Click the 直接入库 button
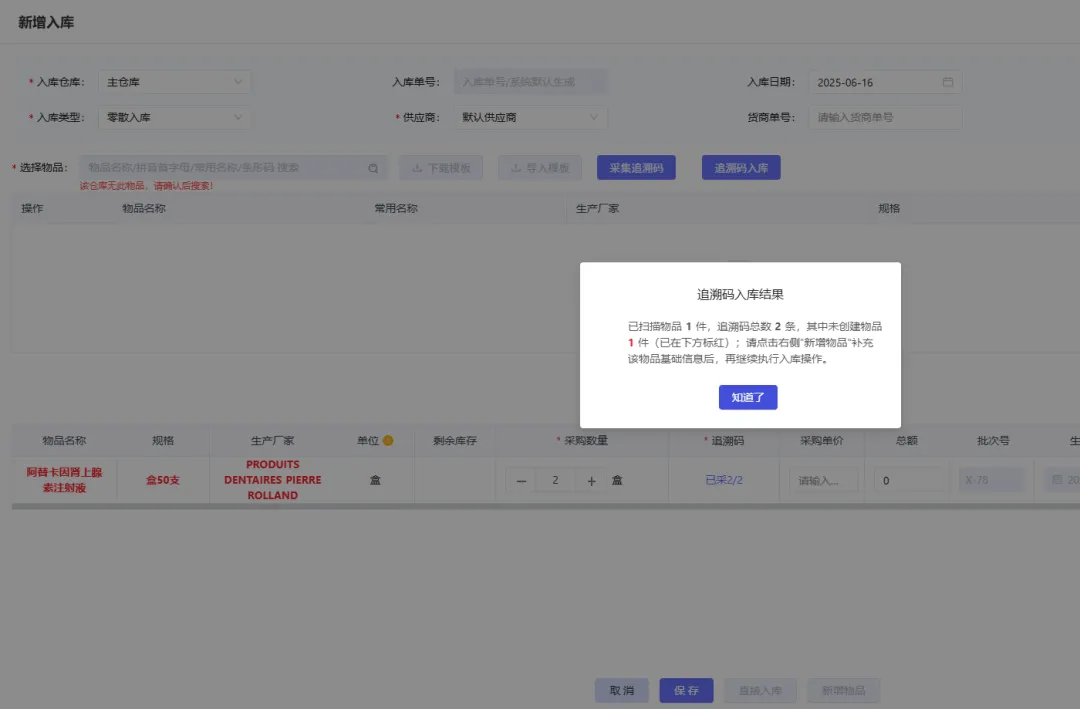The width and height of the screenshot is (1080, 709). [x=760, y=690]
